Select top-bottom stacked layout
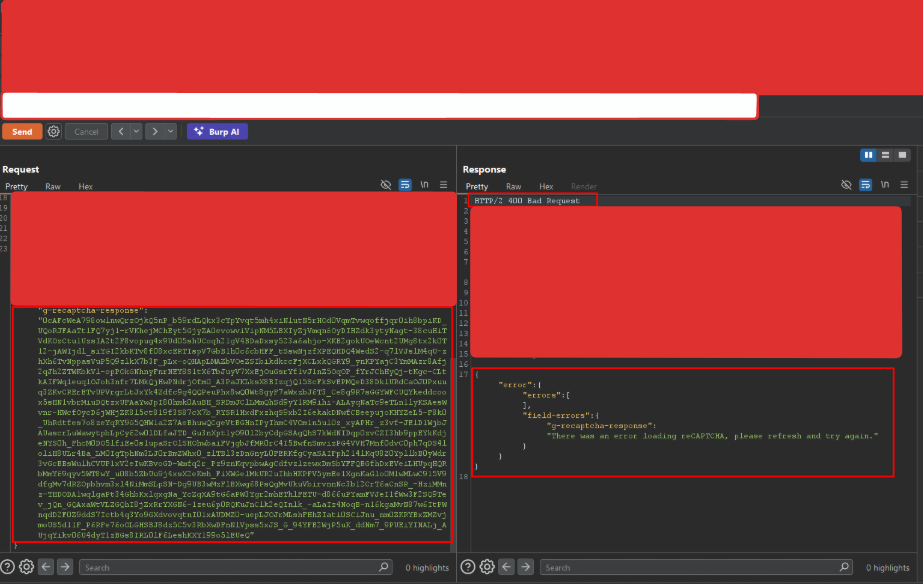This screenshot has height=584, width=923. click(x=885, y=155)
